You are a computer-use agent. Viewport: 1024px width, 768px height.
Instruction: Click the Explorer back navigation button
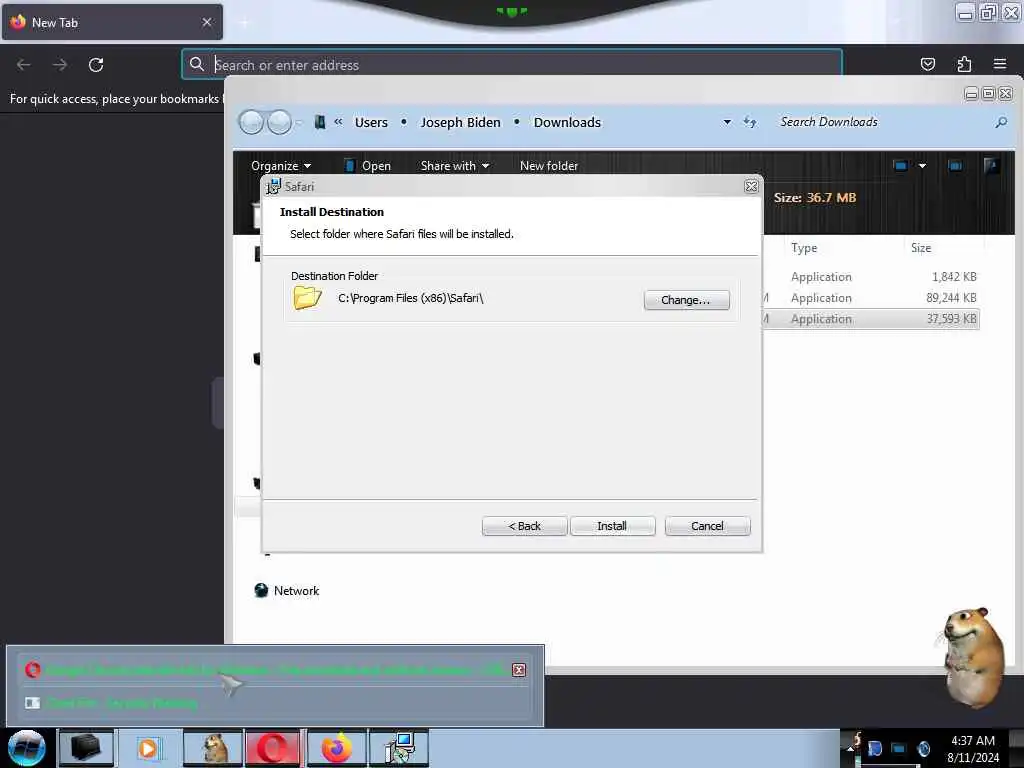tap(251, 122)
